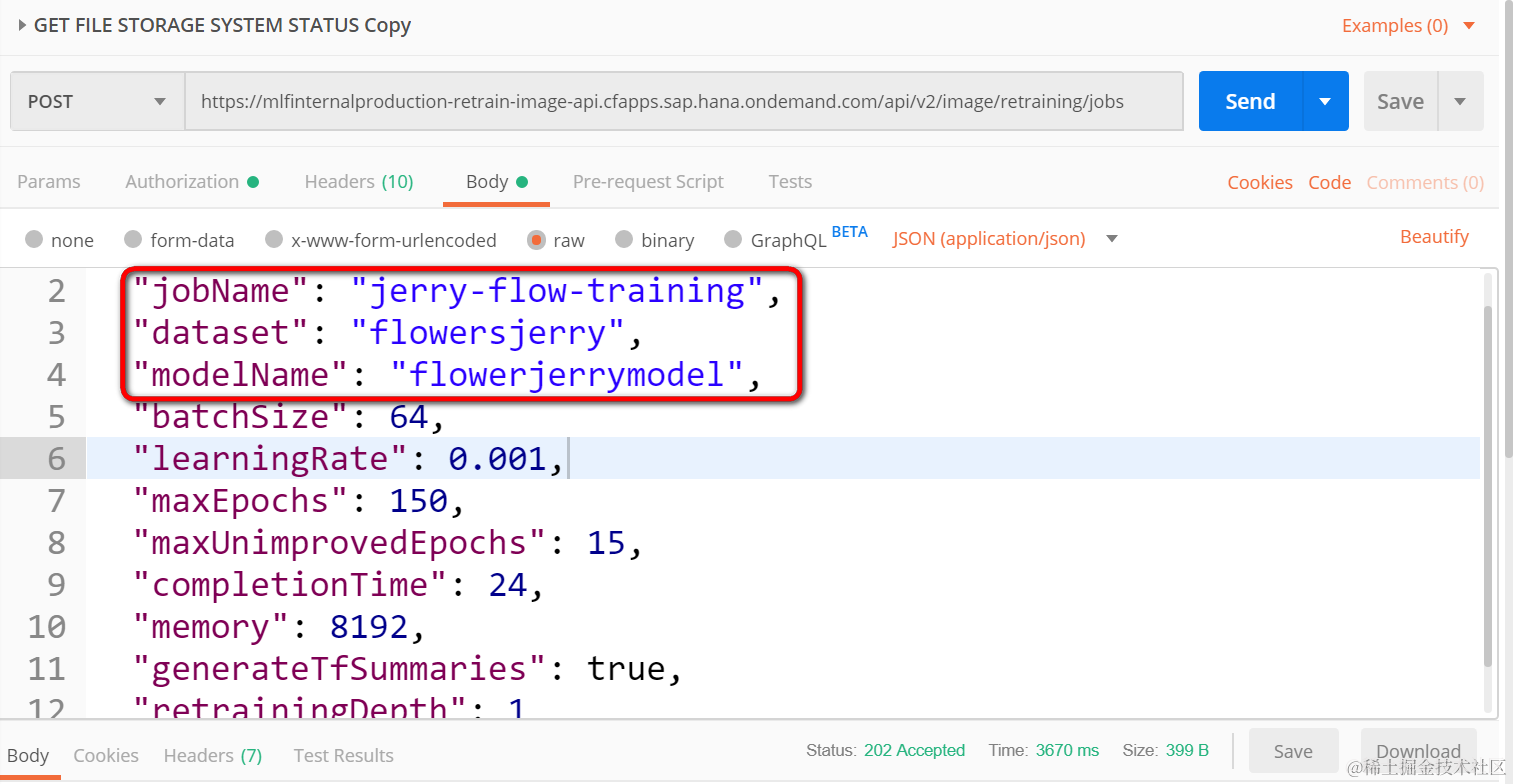Screen dimensions: 1513x784
Task: Switch to the Params tab
Action: 49,182
